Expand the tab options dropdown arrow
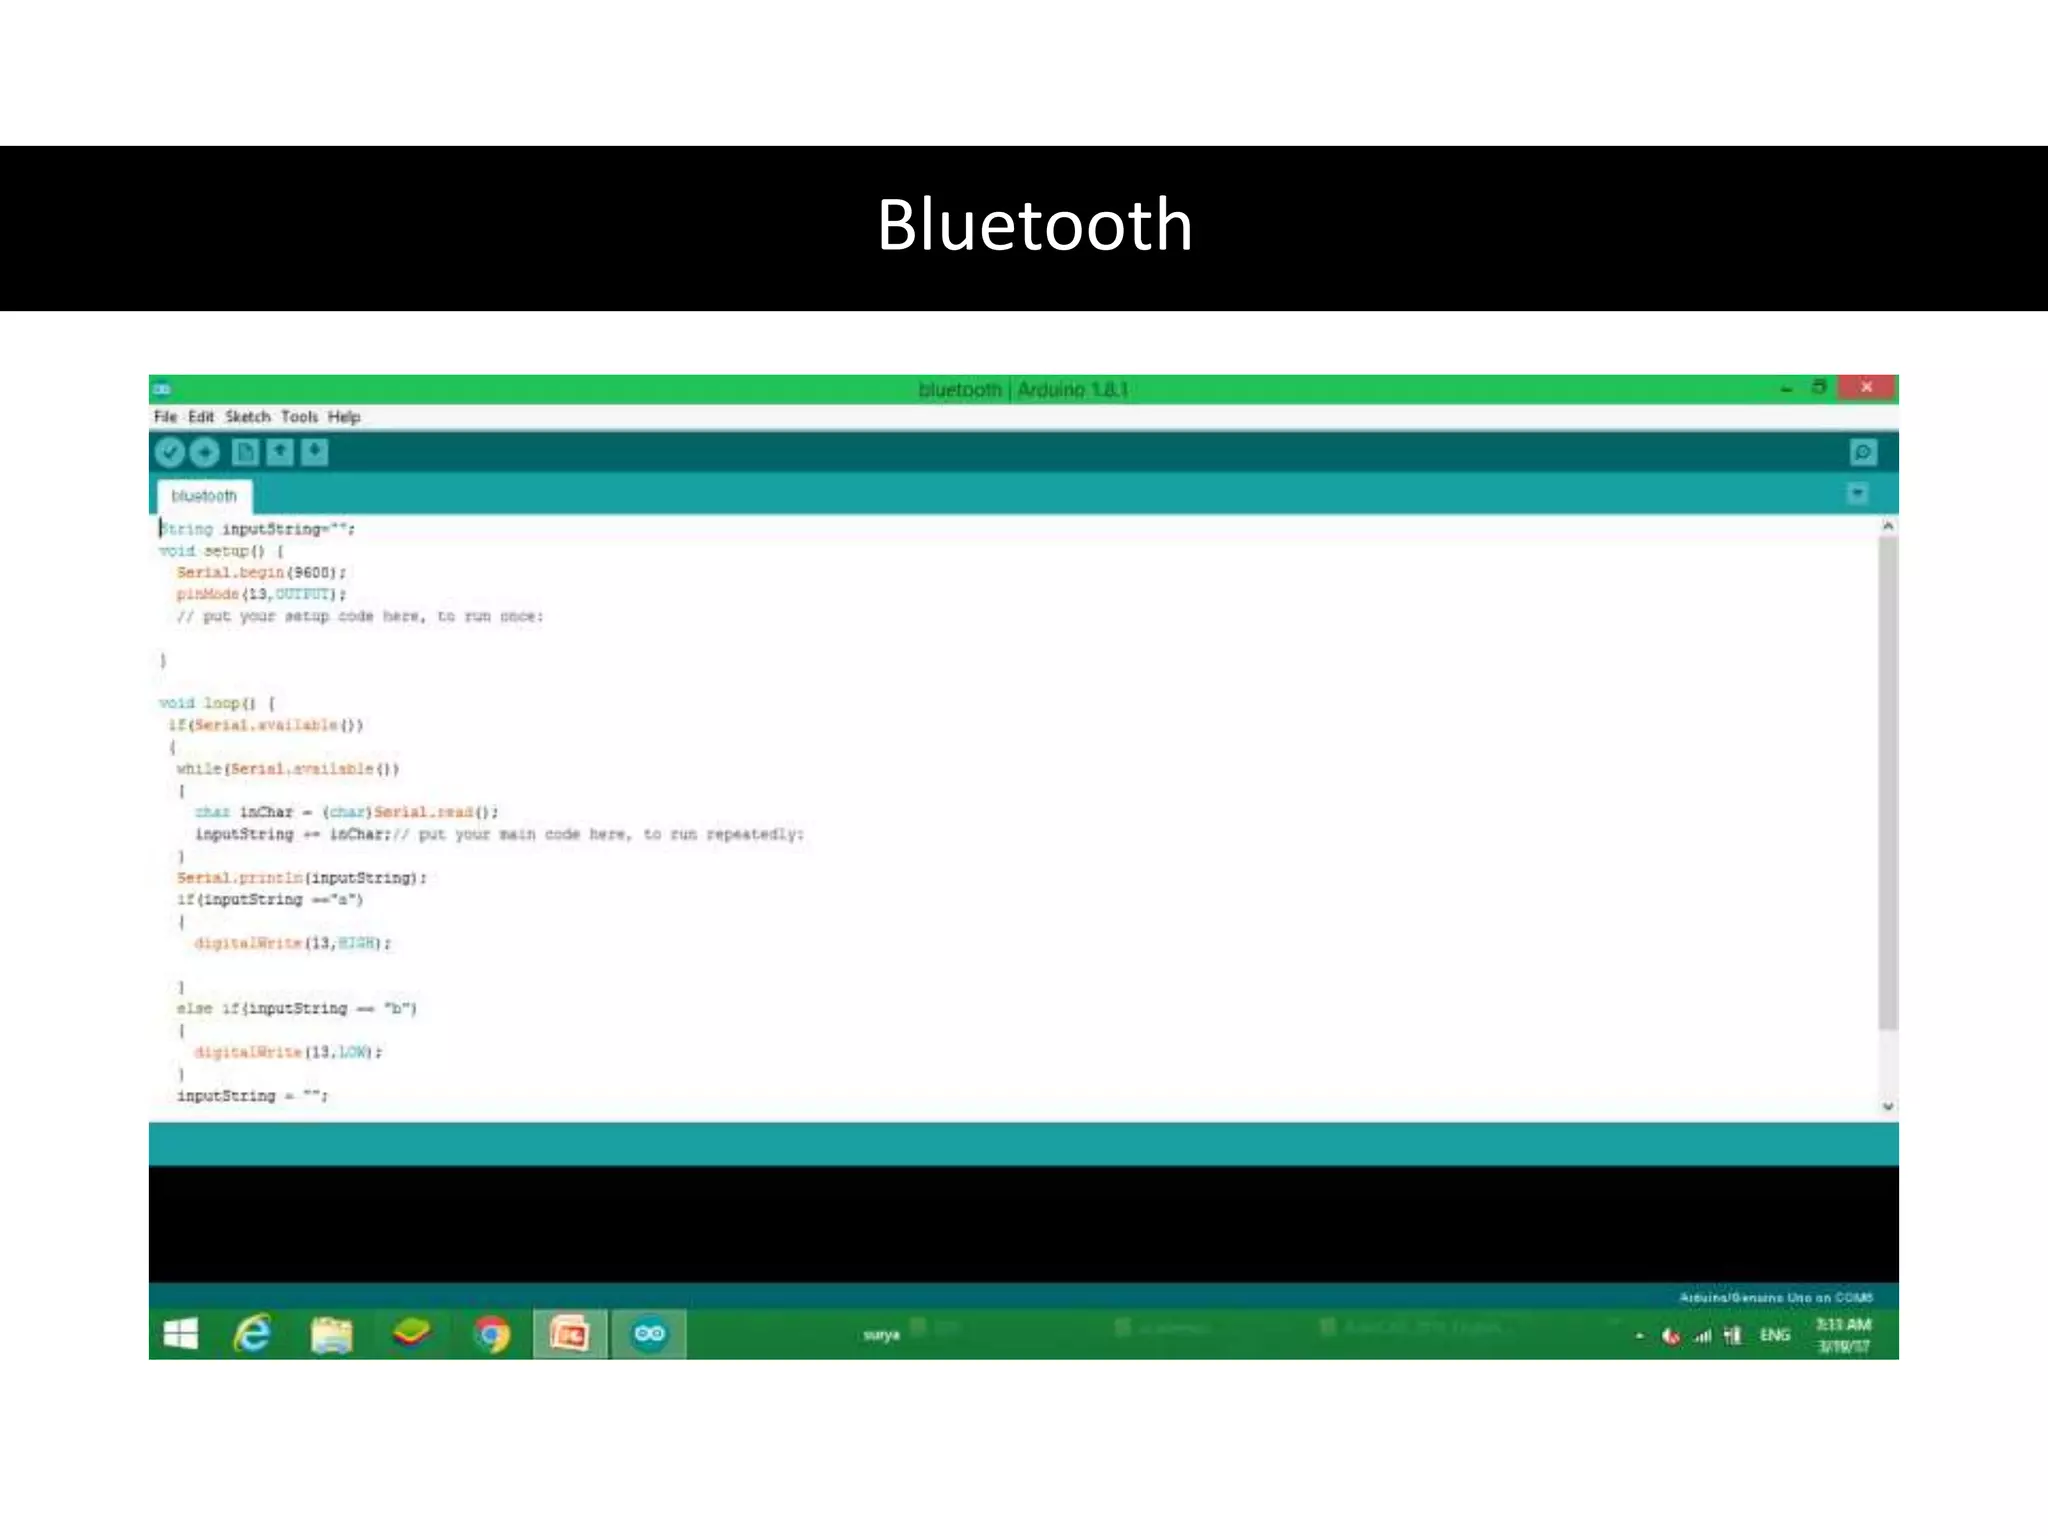 [x=1858, y=493]
